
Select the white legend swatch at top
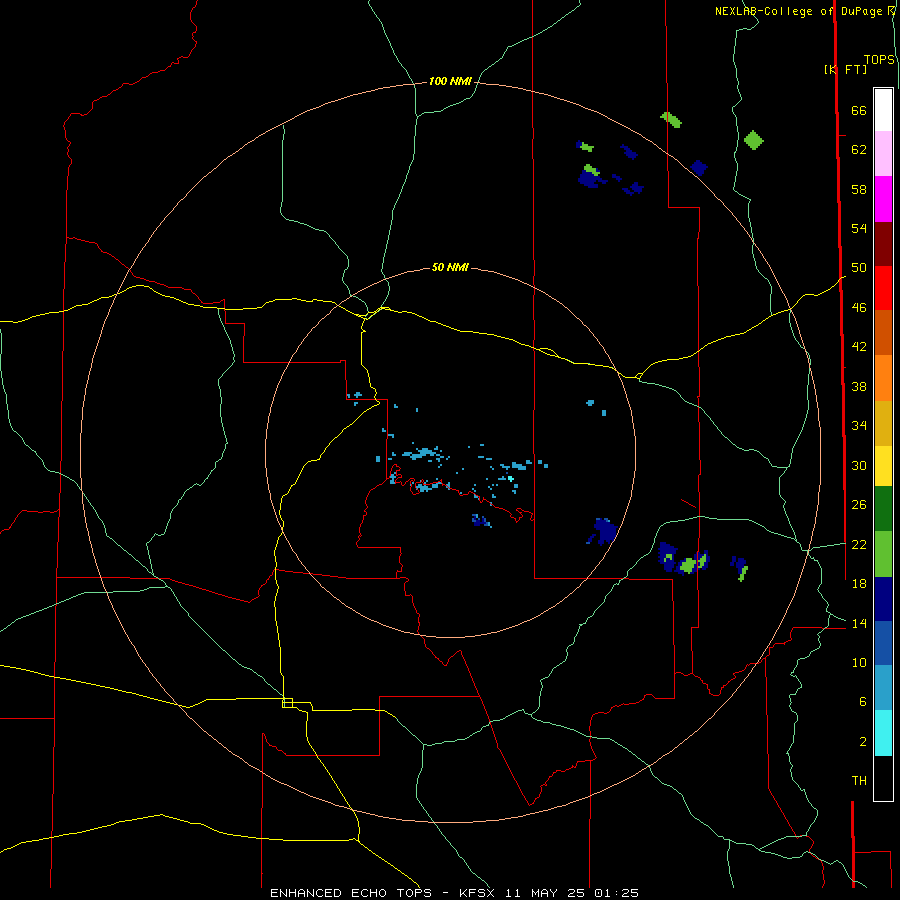click(x=883, y=110)
